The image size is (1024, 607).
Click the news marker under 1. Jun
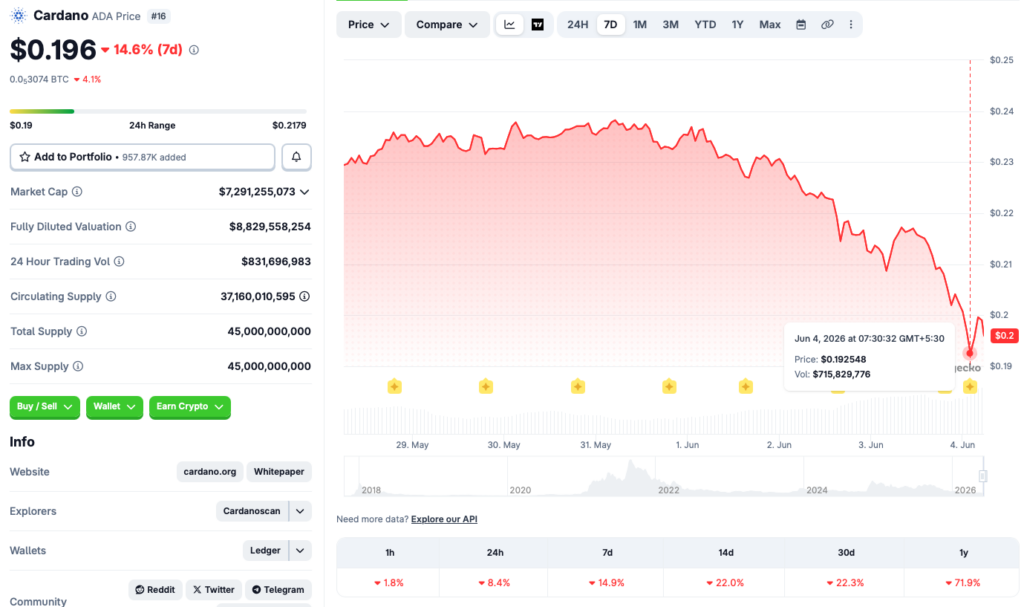pos(669,387)
